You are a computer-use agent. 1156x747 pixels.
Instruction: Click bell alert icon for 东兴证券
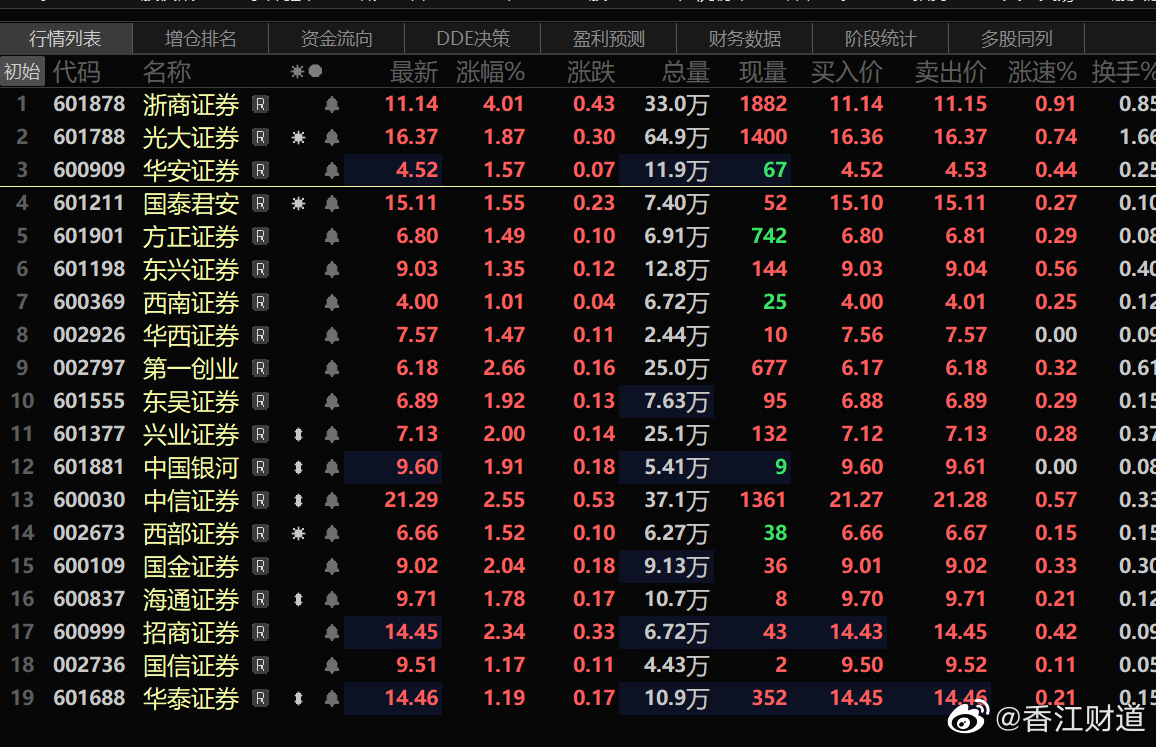point(332,269)
